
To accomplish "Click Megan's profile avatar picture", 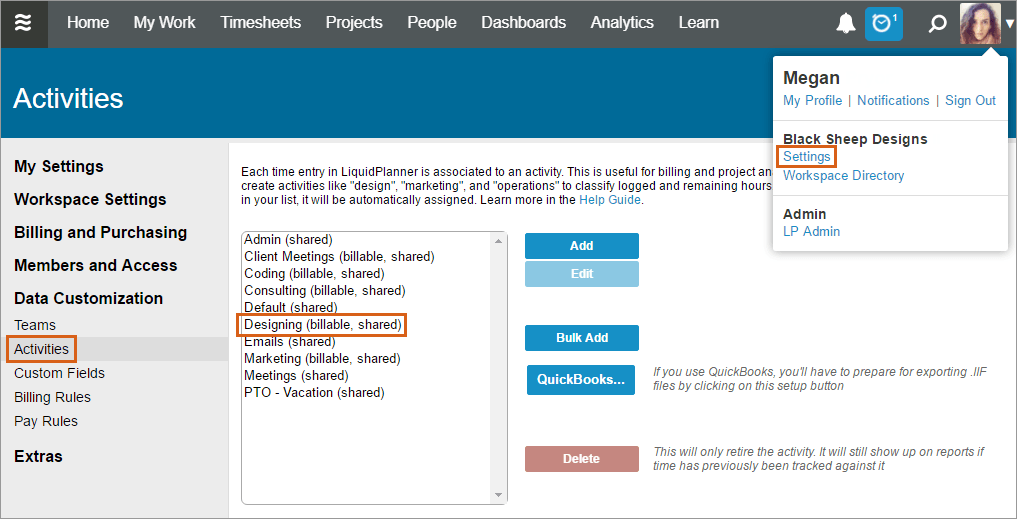I will pyautogui.click(x=979, y=23).
